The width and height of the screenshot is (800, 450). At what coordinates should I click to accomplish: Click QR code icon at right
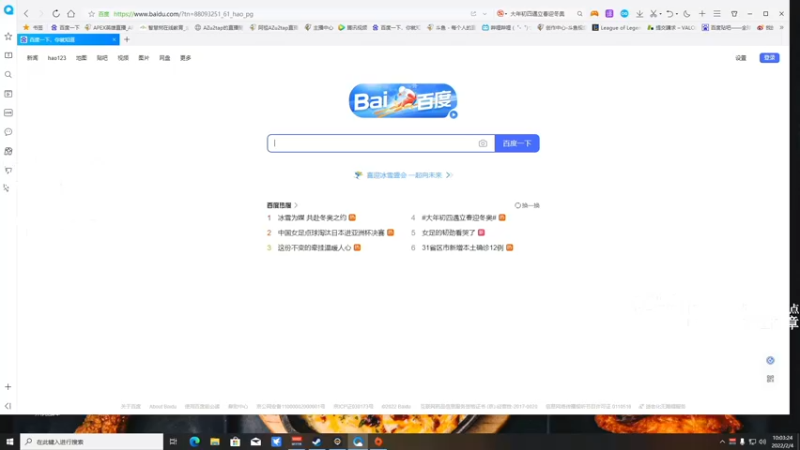coord(770,379)
